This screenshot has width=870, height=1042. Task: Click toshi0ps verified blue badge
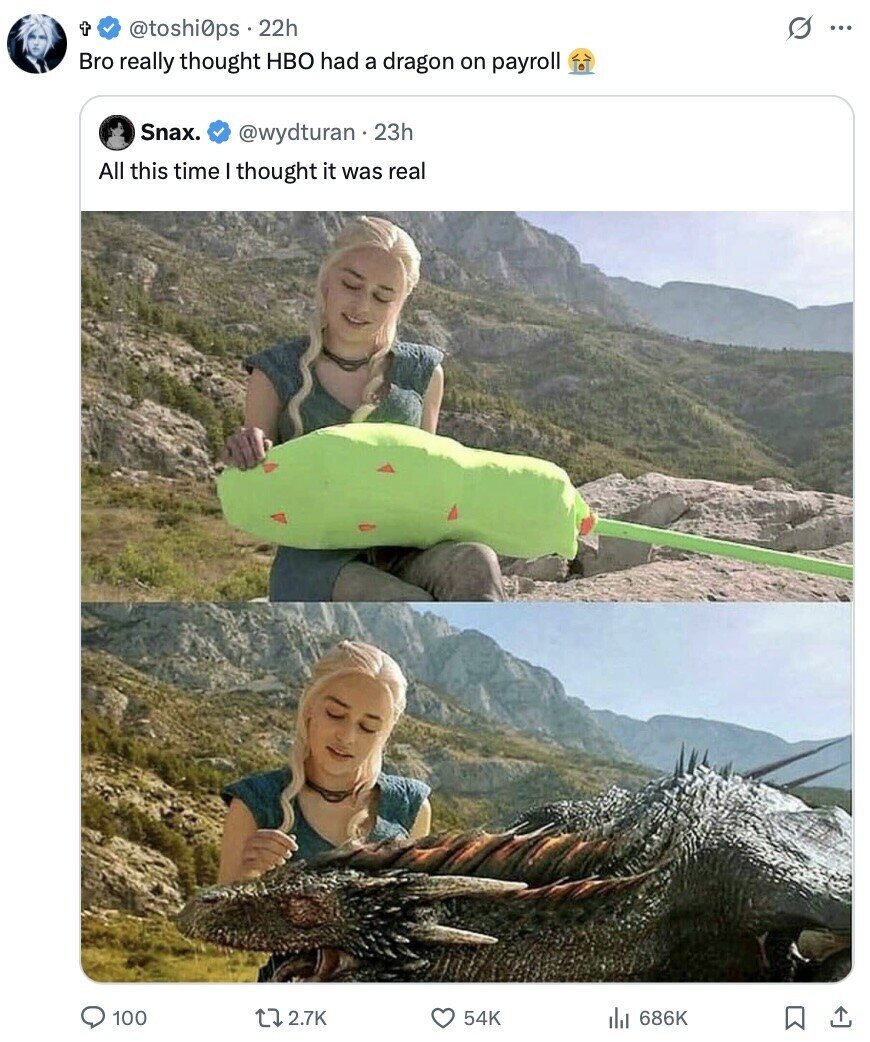110,28
